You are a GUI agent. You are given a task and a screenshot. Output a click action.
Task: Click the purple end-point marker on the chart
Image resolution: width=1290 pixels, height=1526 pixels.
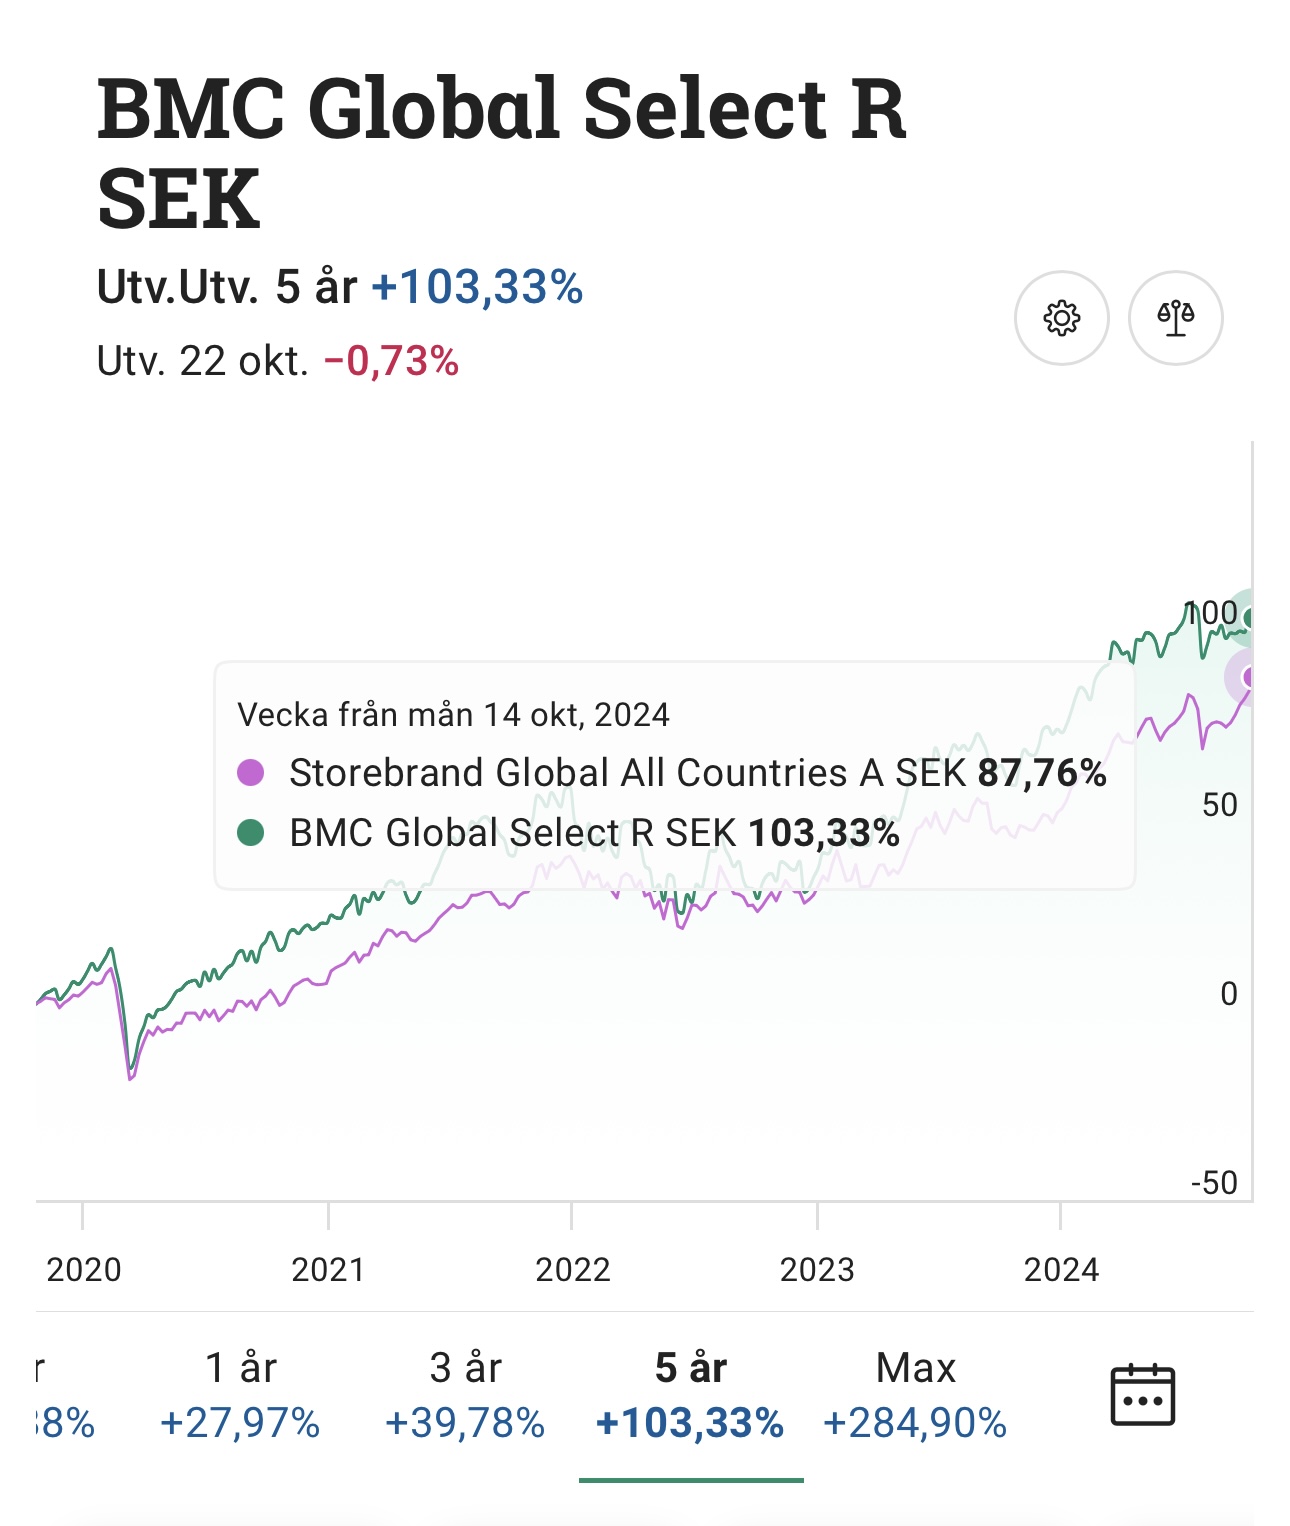point(1248,678)
